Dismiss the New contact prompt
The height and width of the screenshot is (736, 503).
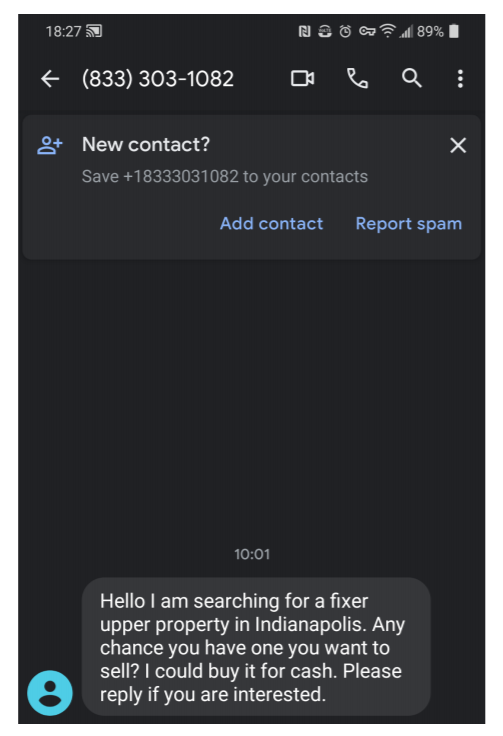[x=458, y=146]
